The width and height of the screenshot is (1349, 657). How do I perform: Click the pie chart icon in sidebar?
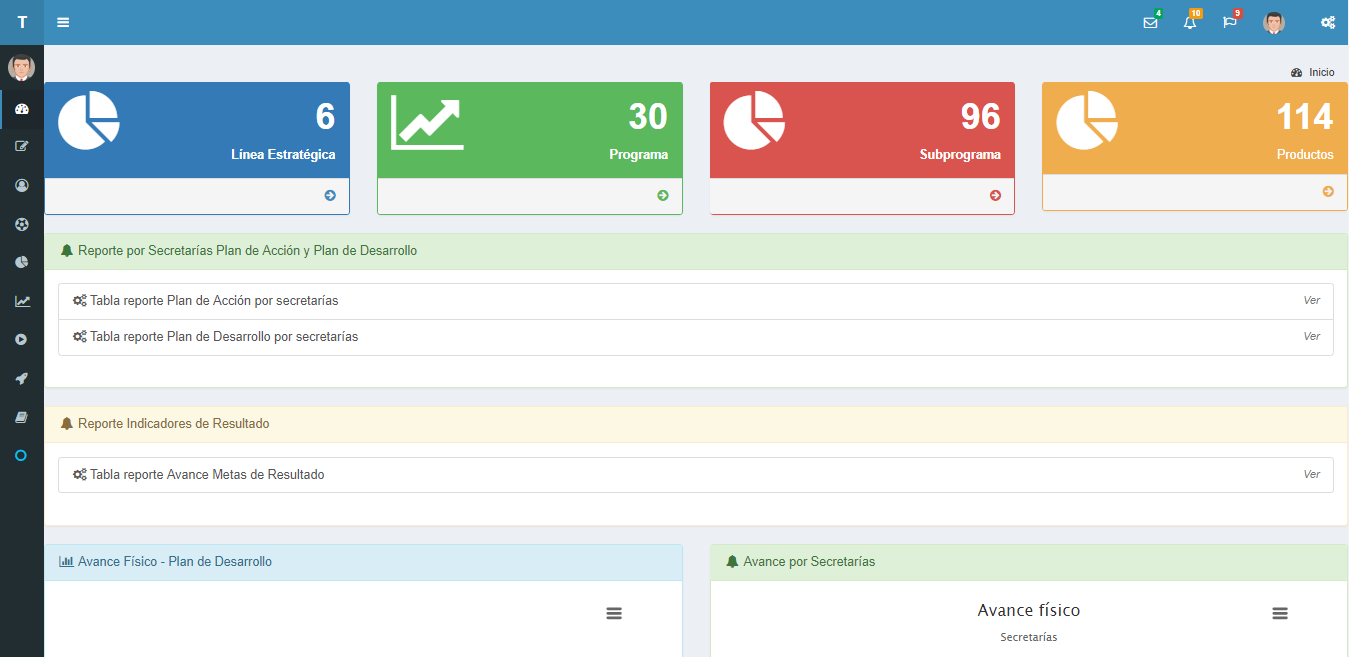21,262
